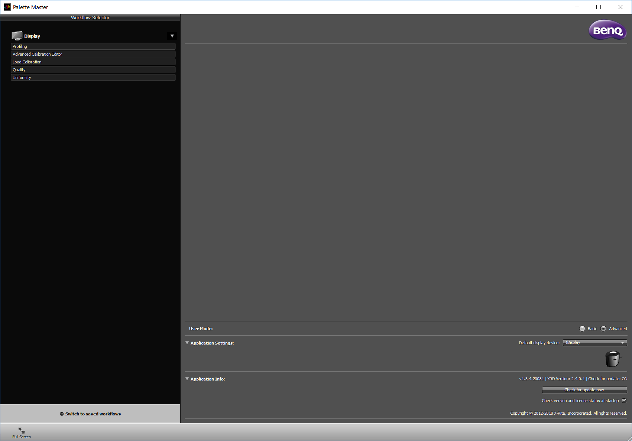Click the Display monitor icon
Screen dimensions: 632x441
pyautogui.click(x=17, y=36)
